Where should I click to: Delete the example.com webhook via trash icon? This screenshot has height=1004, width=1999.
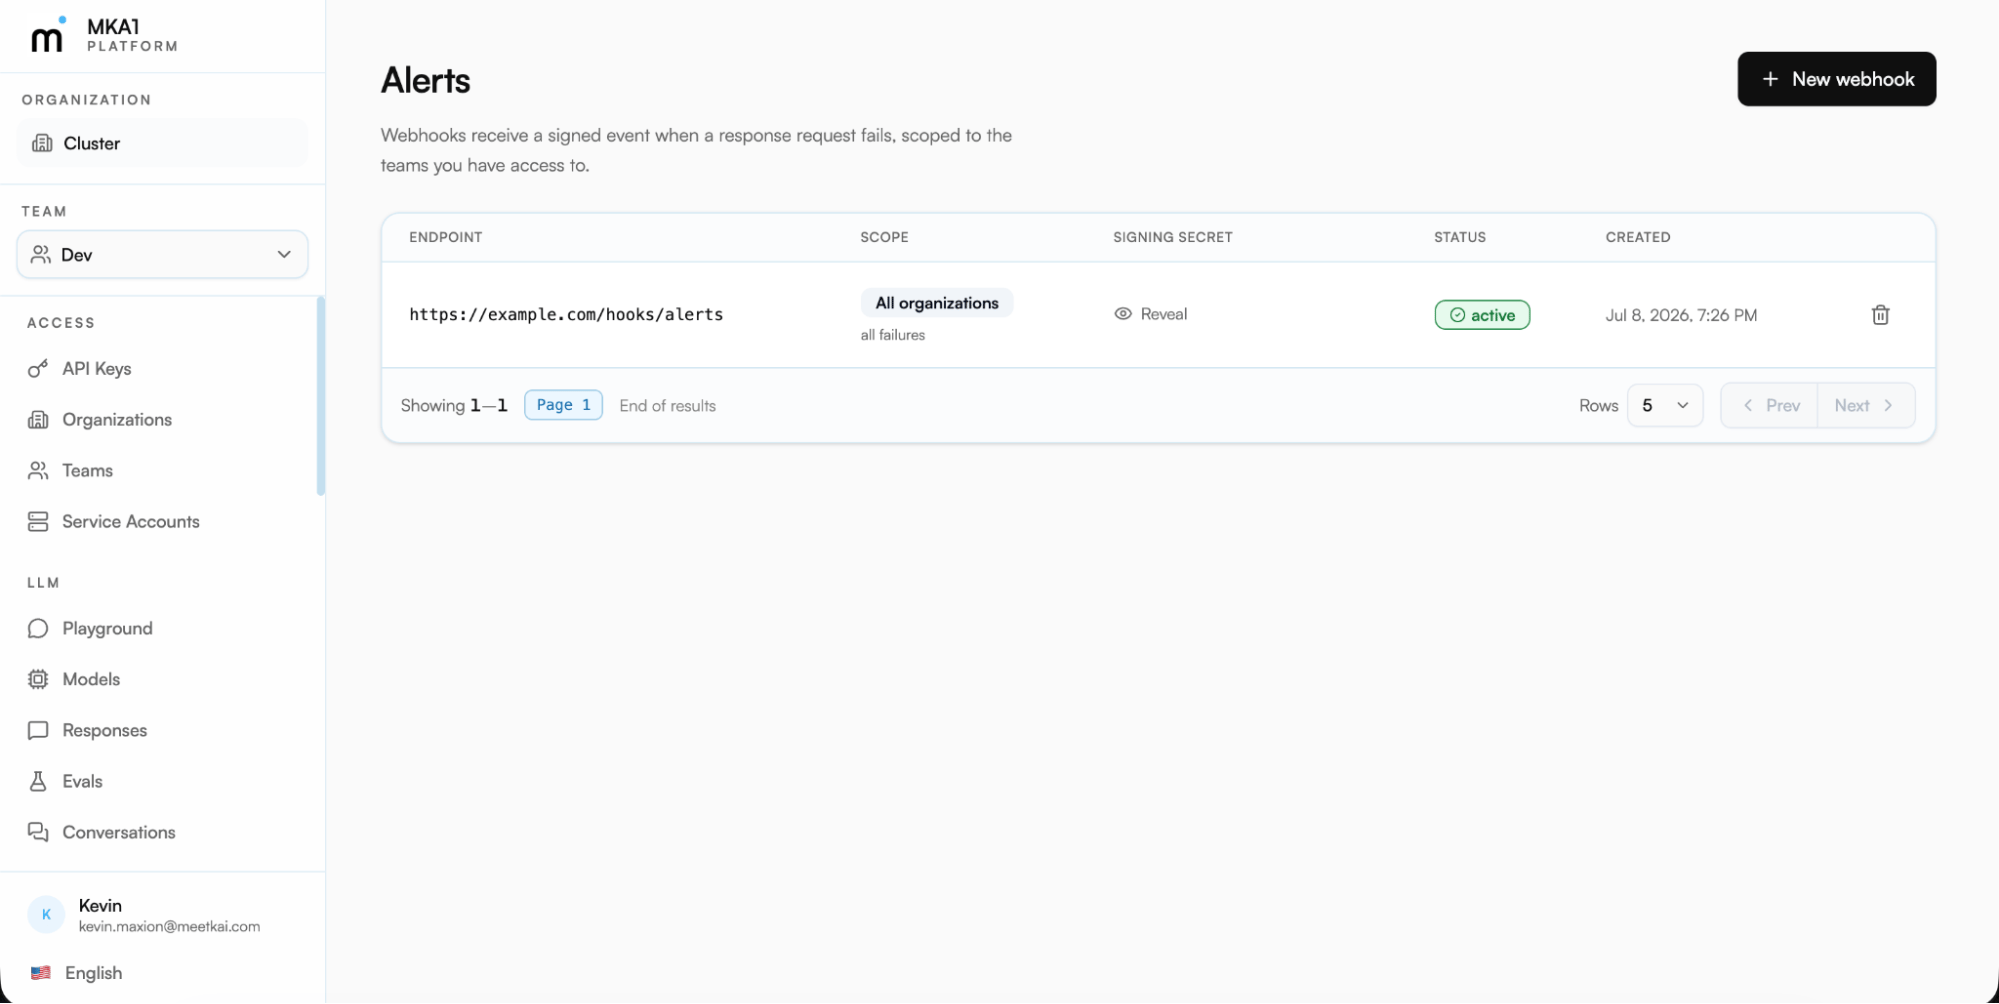1880,315
